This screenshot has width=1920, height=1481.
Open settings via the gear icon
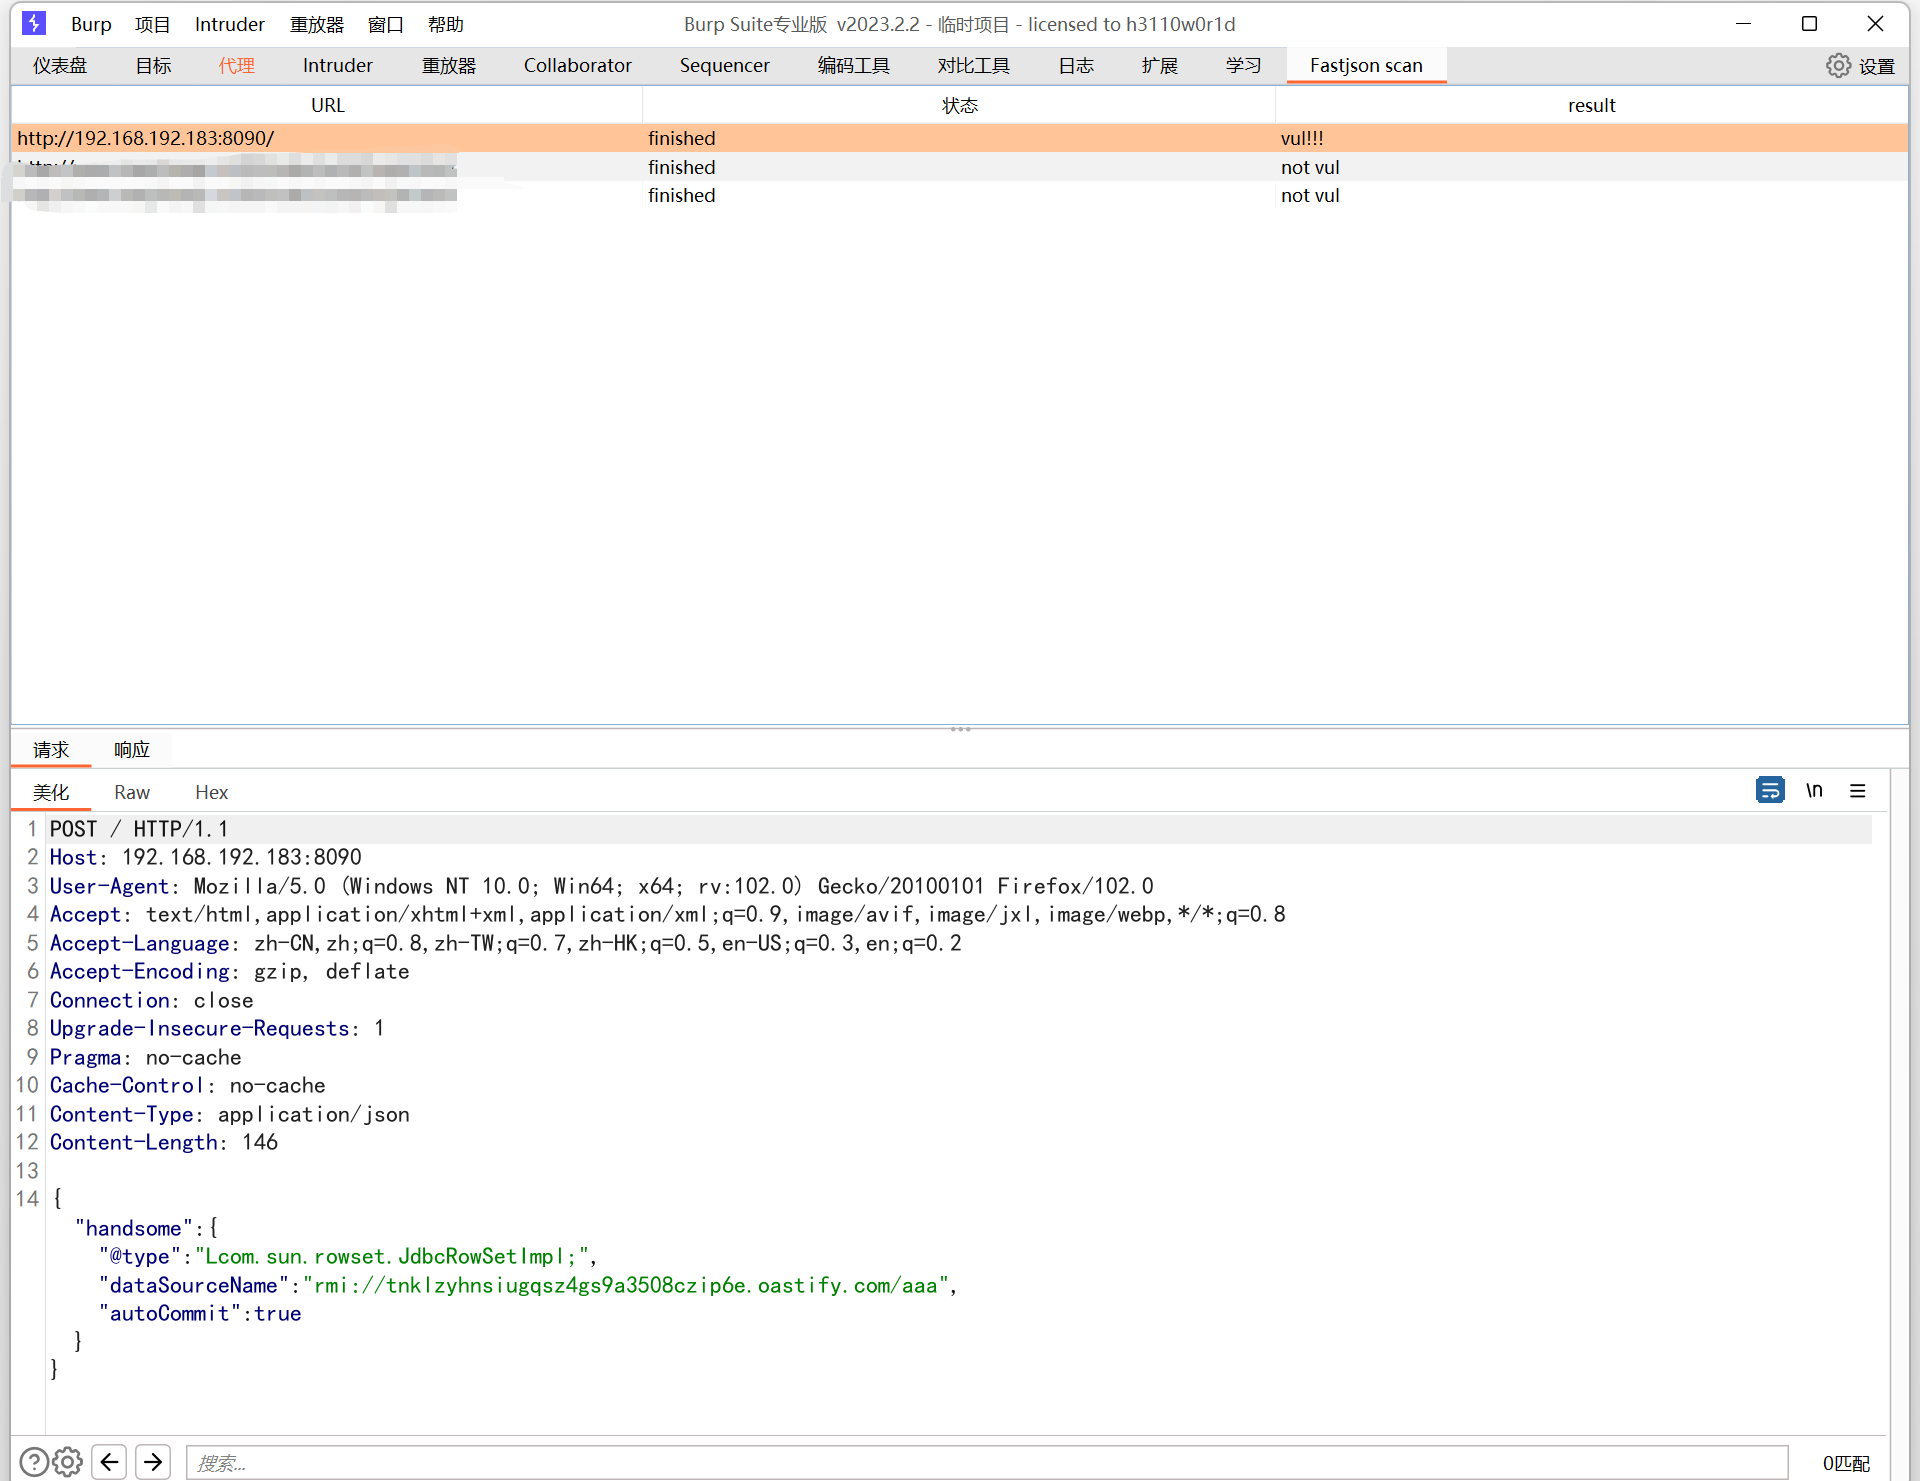click(x=1838, y=66)
